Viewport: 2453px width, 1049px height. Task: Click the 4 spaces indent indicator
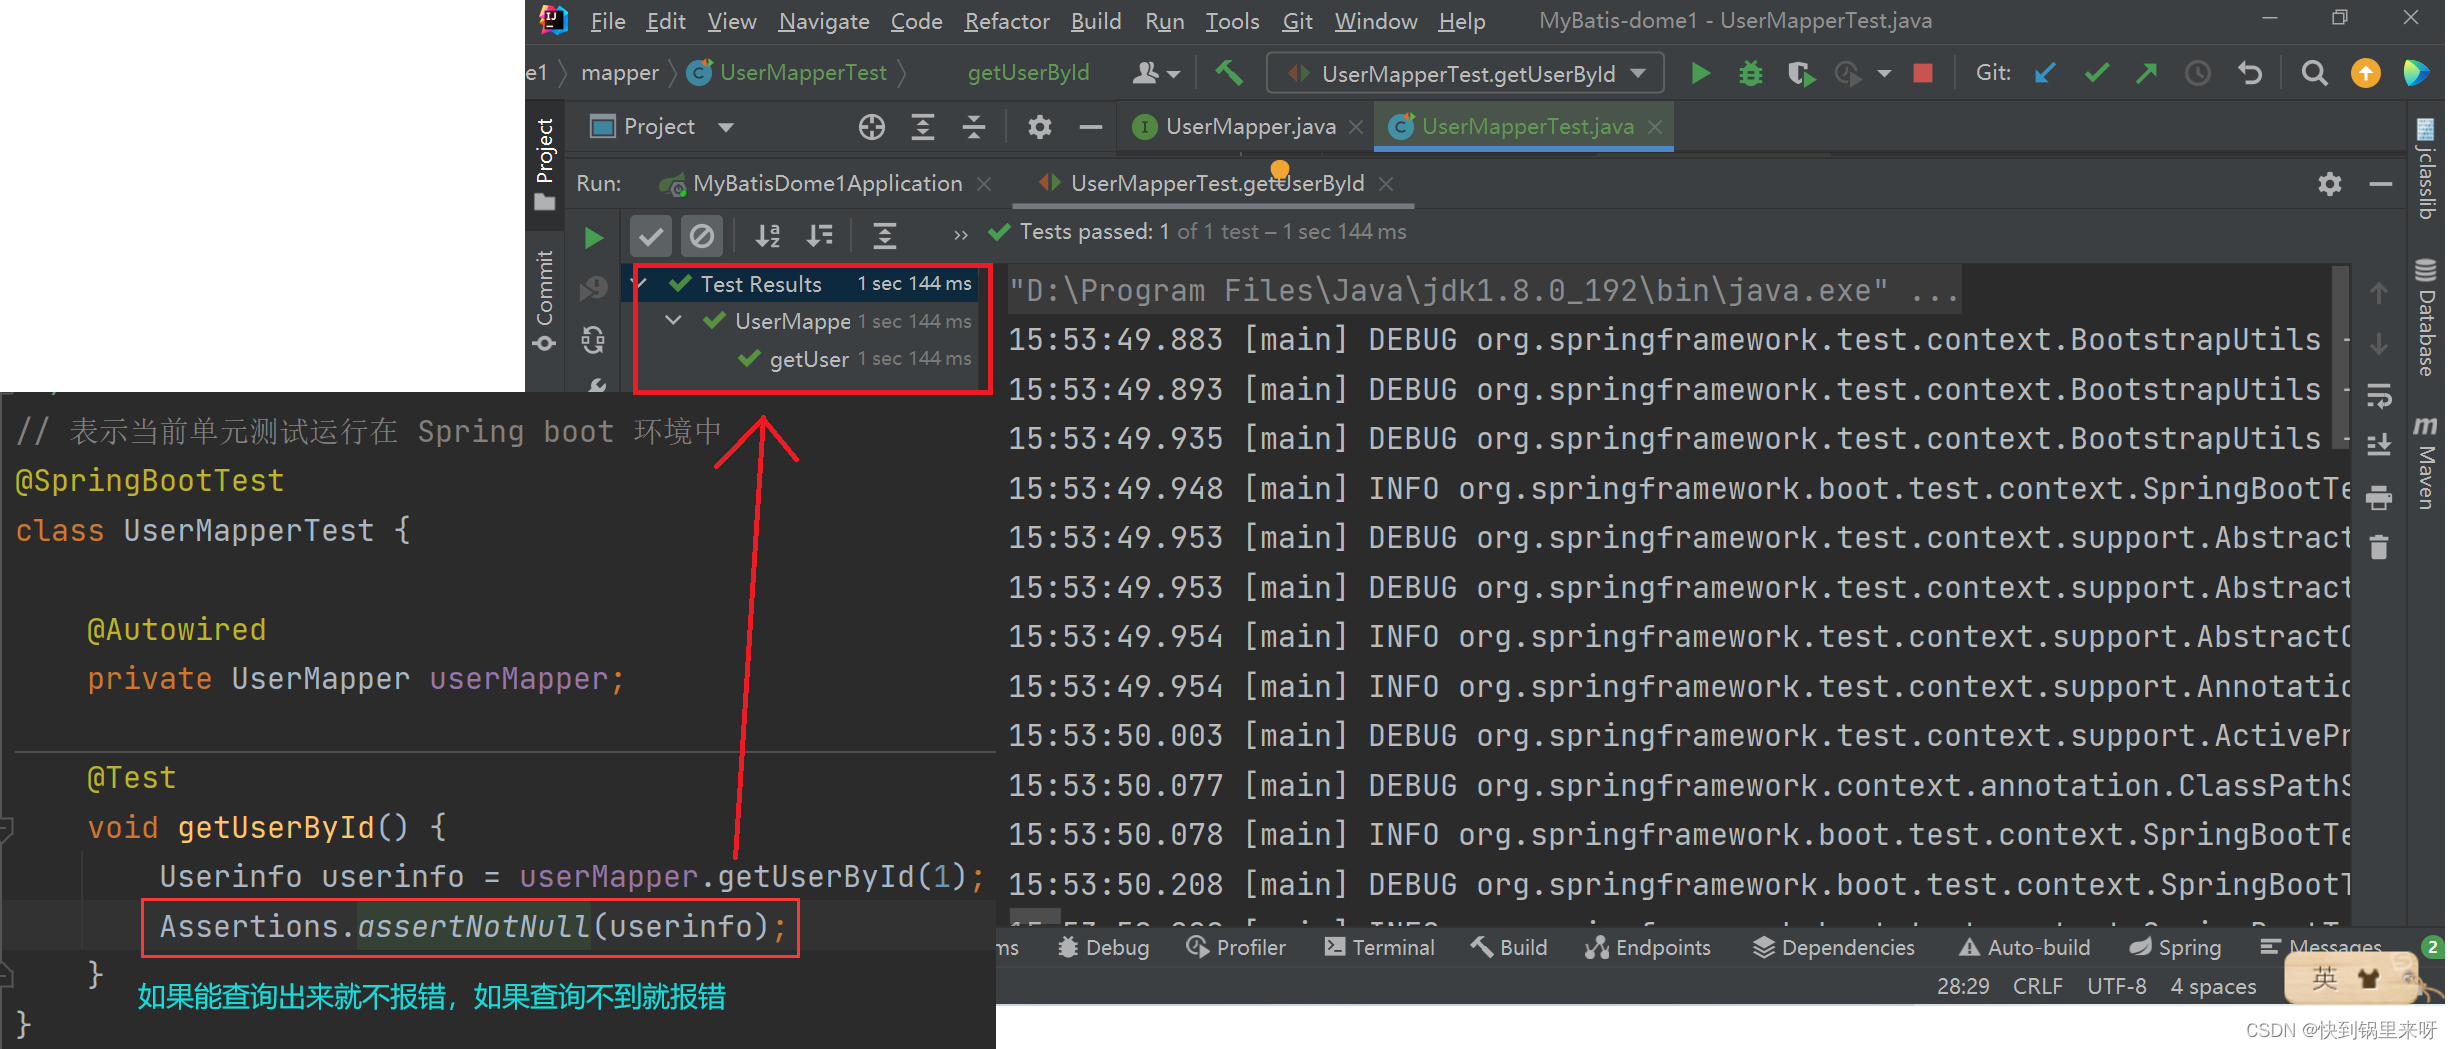2213,987
